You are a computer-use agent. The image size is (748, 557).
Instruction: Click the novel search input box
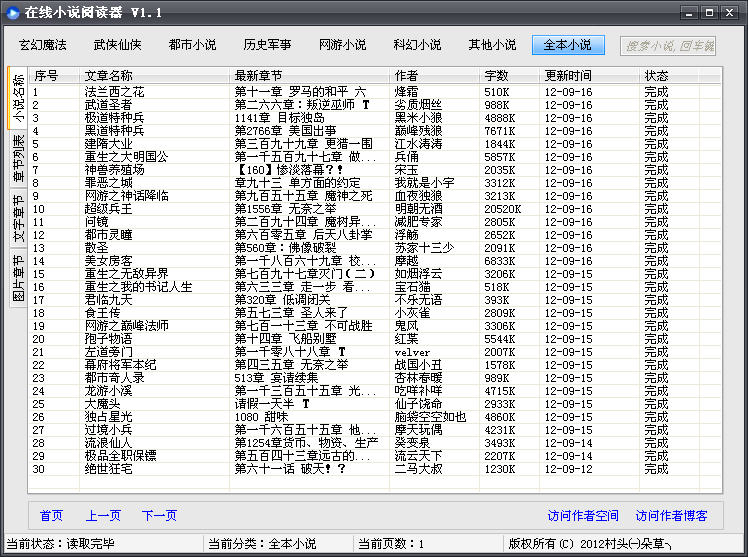click(x=667, y=46)
